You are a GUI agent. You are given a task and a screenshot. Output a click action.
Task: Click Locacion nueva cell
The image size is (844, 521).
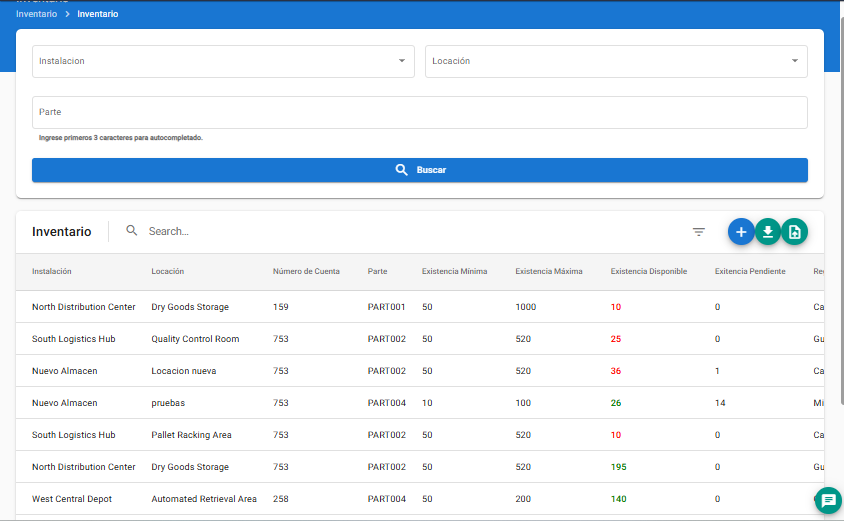[184, 371]
